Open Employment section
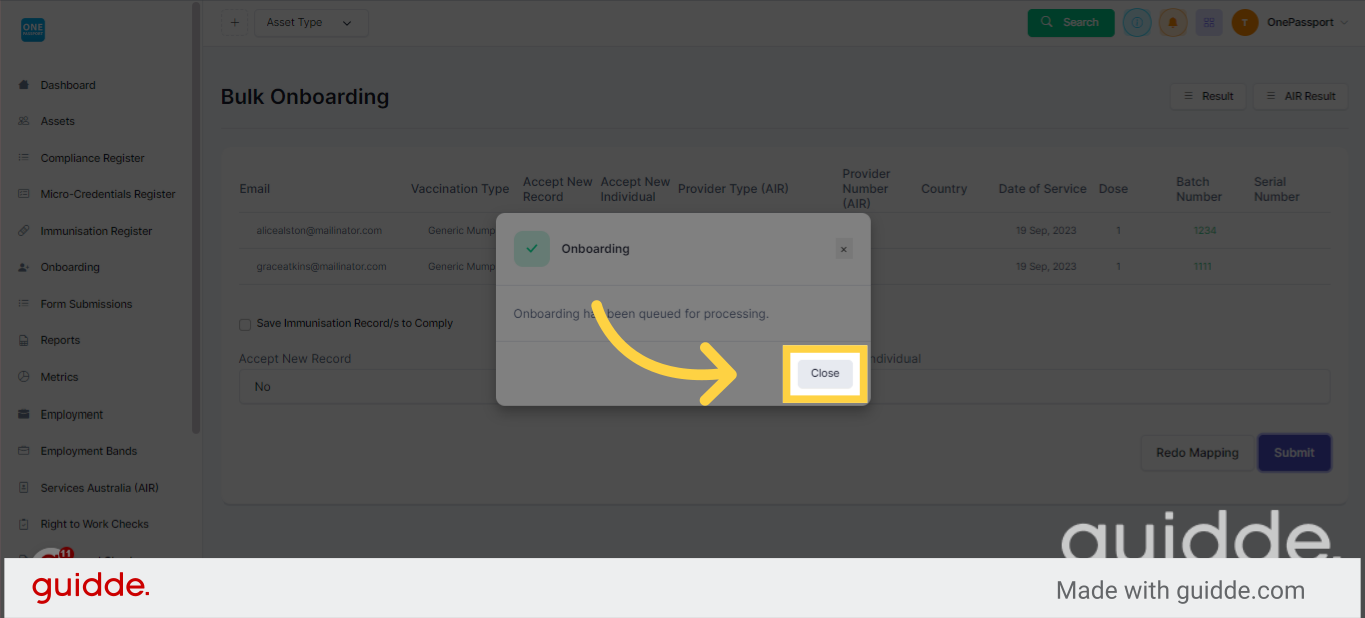 [x=72, y=414]
